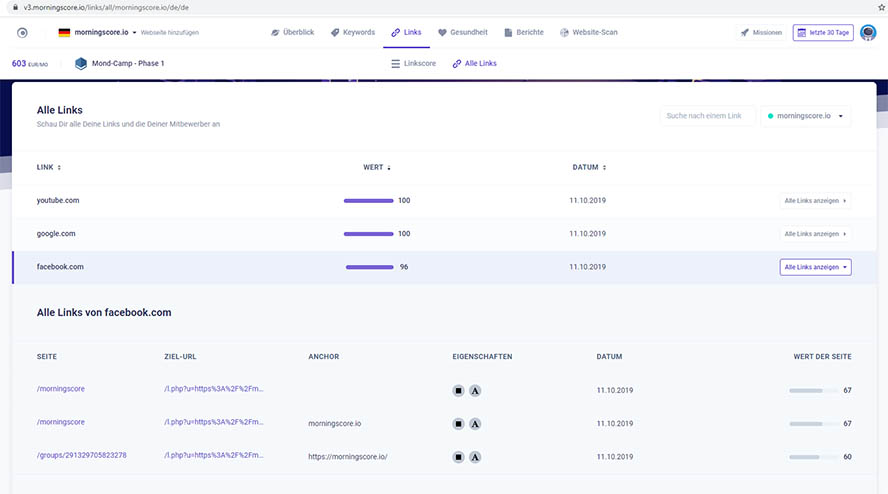The height and width of the screenshot is (494, 888).
Task: Click the rocket icon beside Missionen
Action: click(x=745, y=33)
